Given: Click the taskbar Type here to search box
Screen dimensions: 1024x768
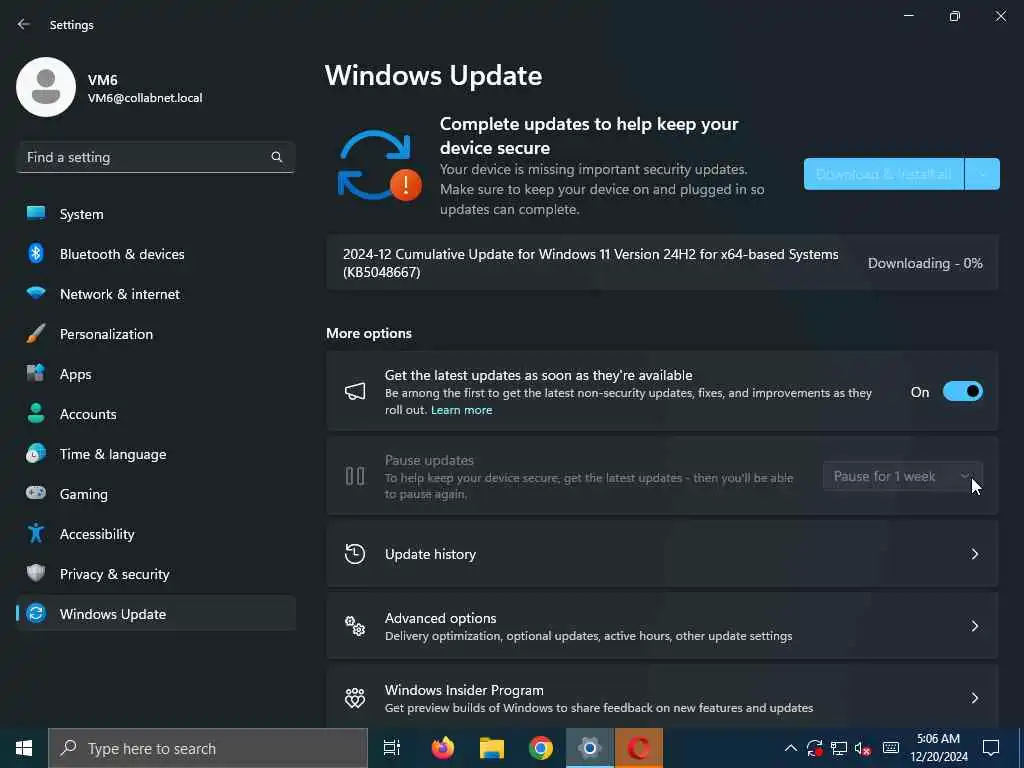Looking at the screenshot, I should click(x=208, y=748).
